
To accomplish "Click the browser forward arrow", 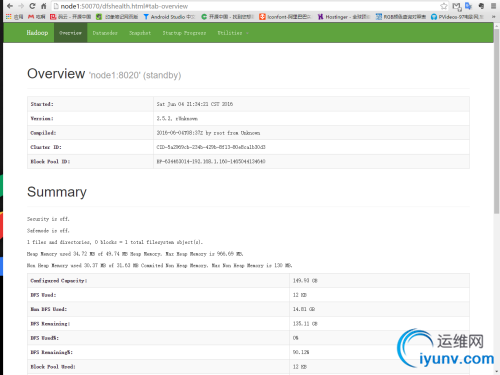I will pyautogui.click(x=21, y=6).
